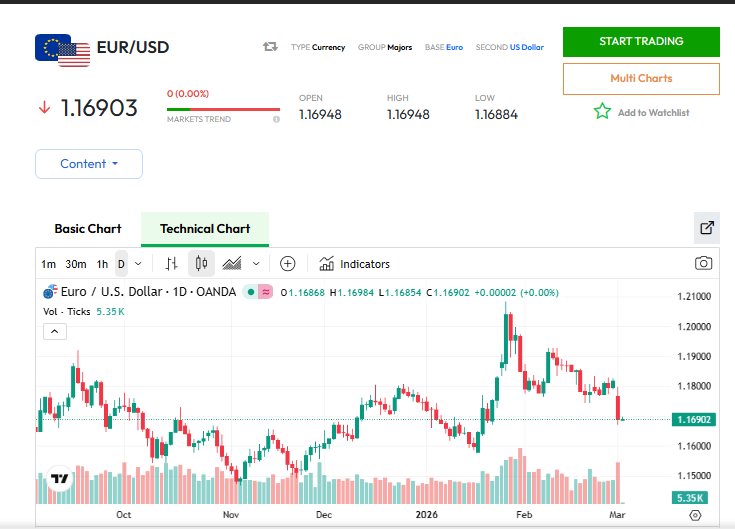The height and width of the screenshot is (529, 735).
Task: Click the TradingView logo on chart
Action: click(60, 479)
